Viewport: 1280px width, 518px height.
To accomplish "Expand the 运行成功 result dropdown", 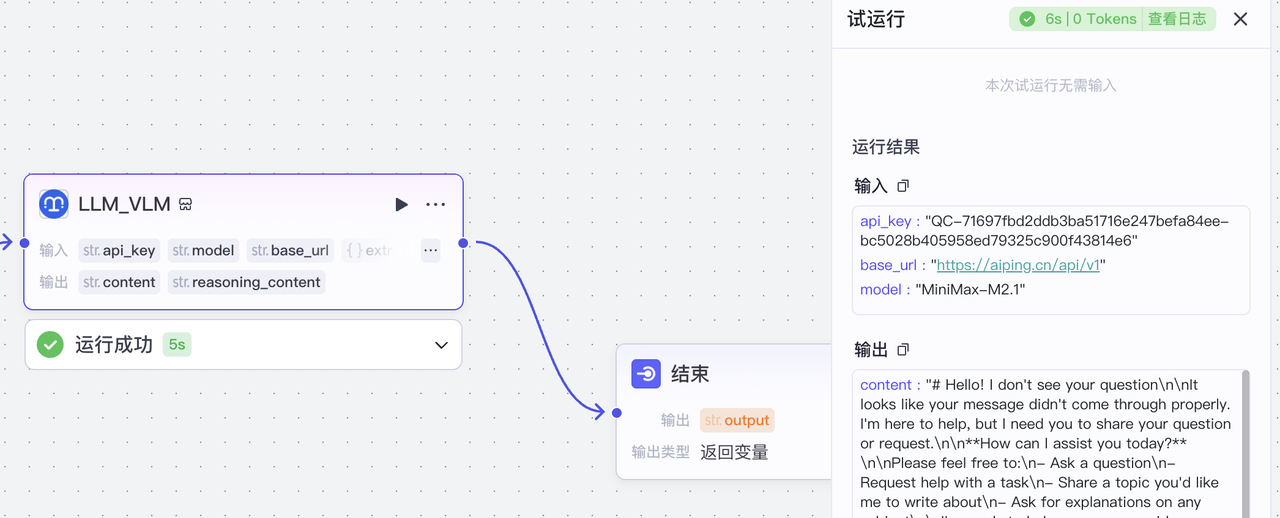I will click(x=441, y=345).
